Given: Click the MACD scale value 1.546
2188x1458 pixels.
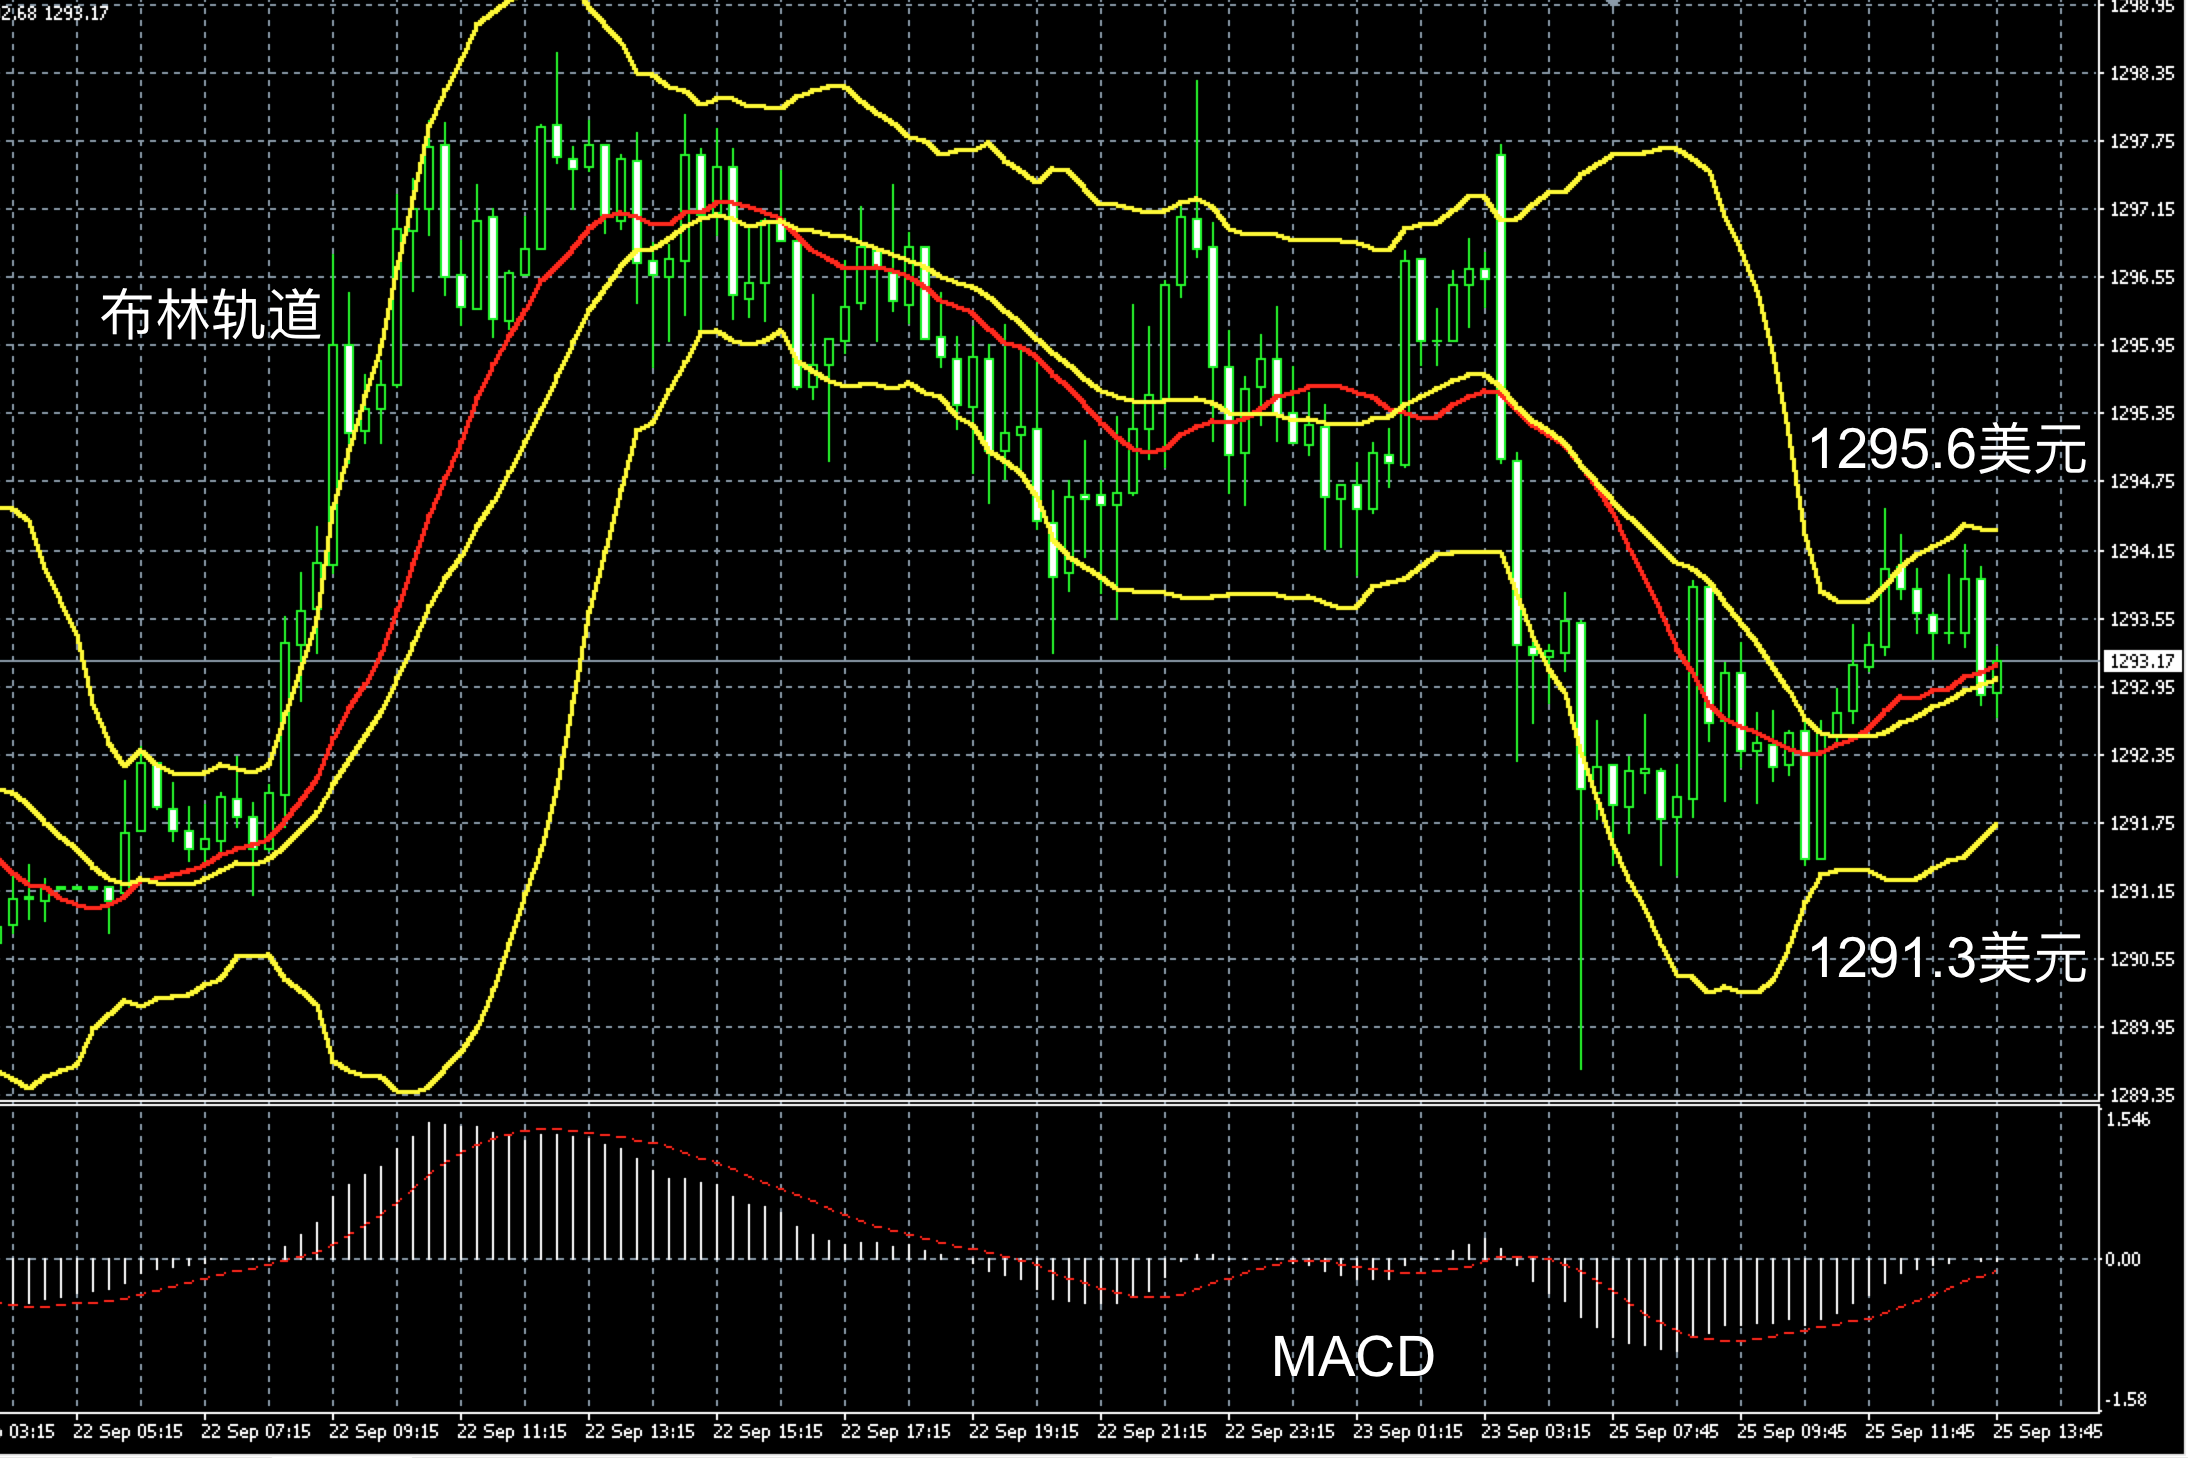Looking at the screenshot, I should click(x=2128, y=1120).
